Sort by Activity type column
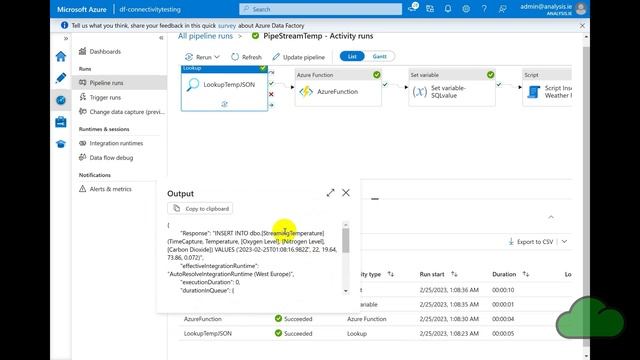Image resolution: width=640 pixels, height=360 pixels. click(391, 274)
